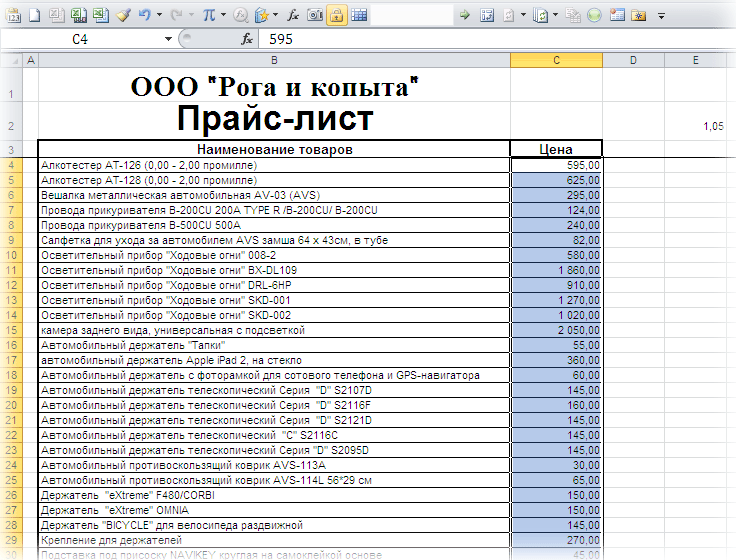Open Customize Quick Access Toolbar menu
Screen dimensions: 736x560
point(661,16)
